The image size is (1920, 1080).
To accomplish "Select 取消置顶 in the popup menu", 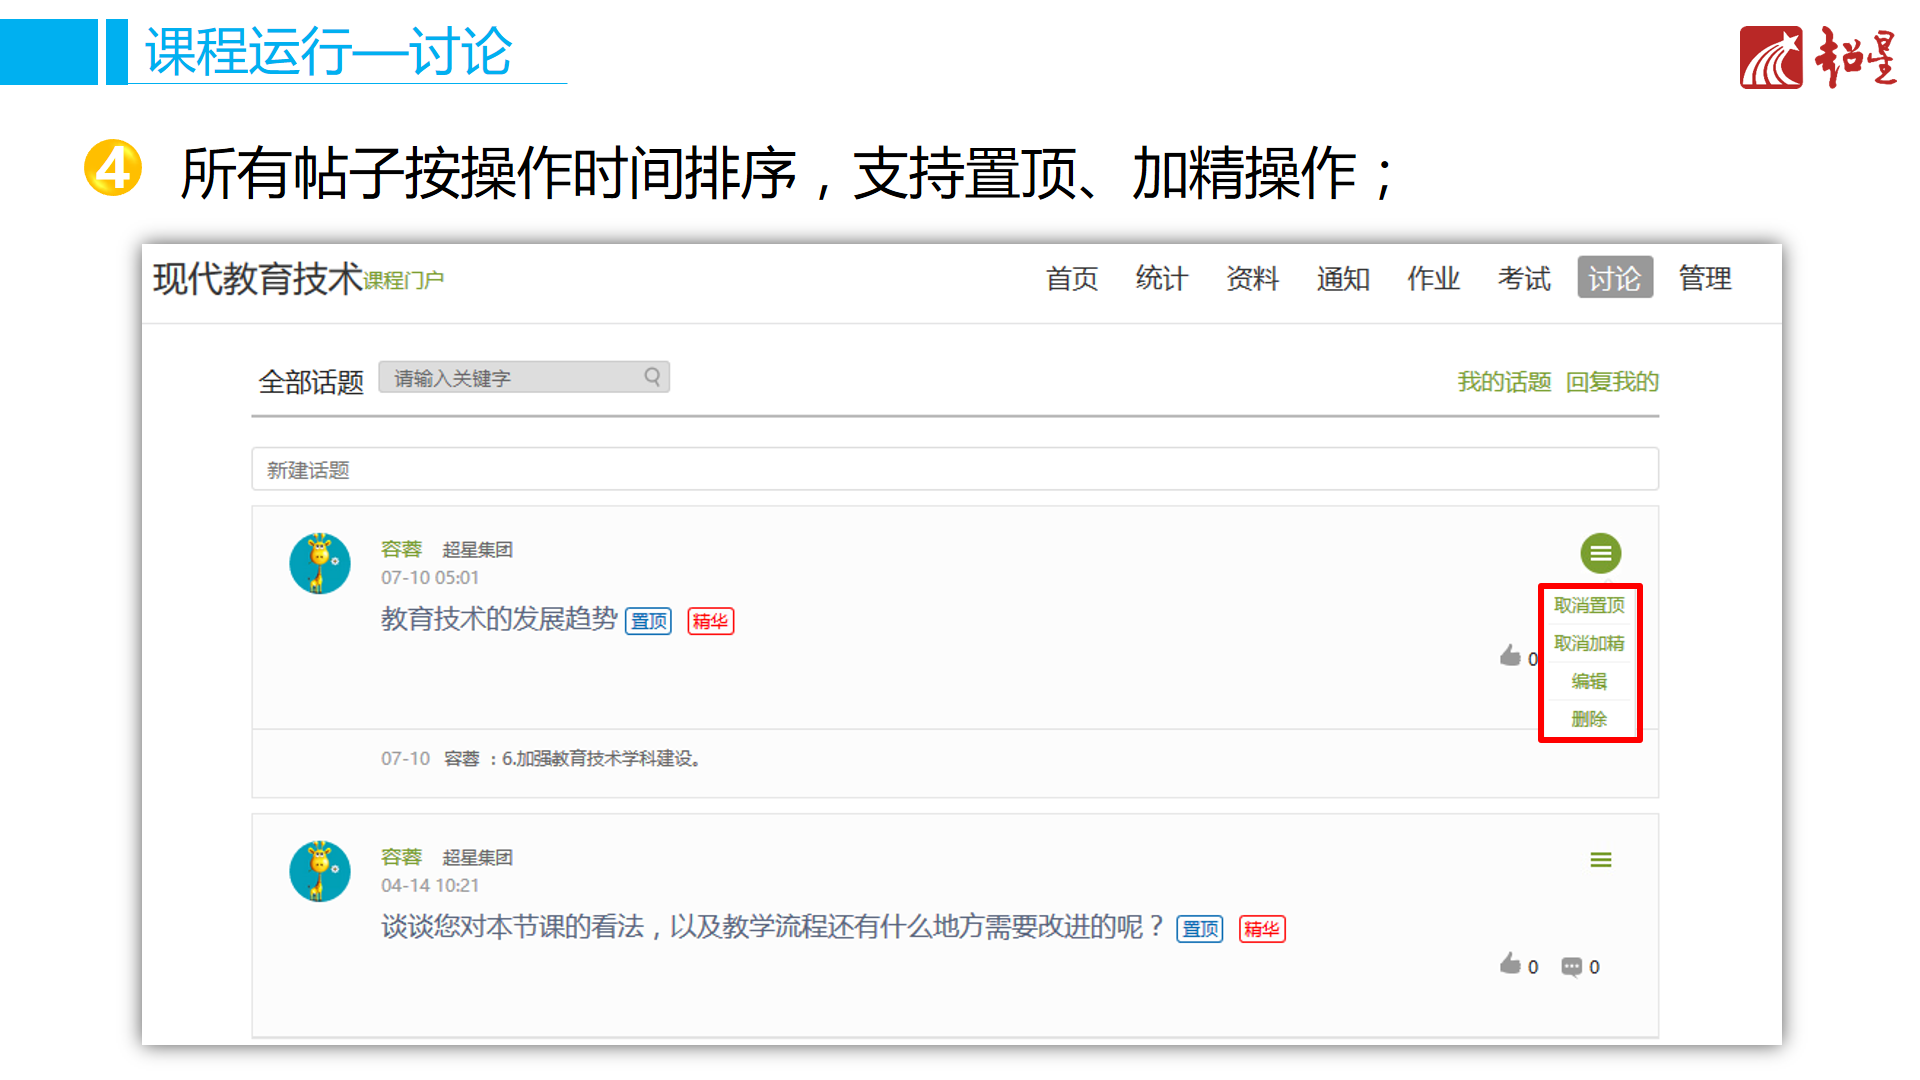I will click(1589, 605).
